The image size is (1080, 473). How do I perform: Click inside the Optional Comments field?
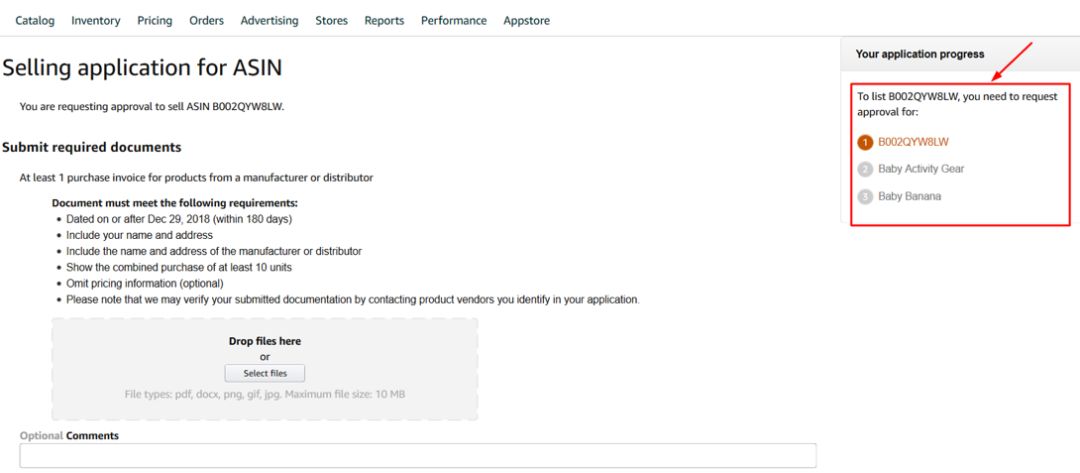pos(418,455)
